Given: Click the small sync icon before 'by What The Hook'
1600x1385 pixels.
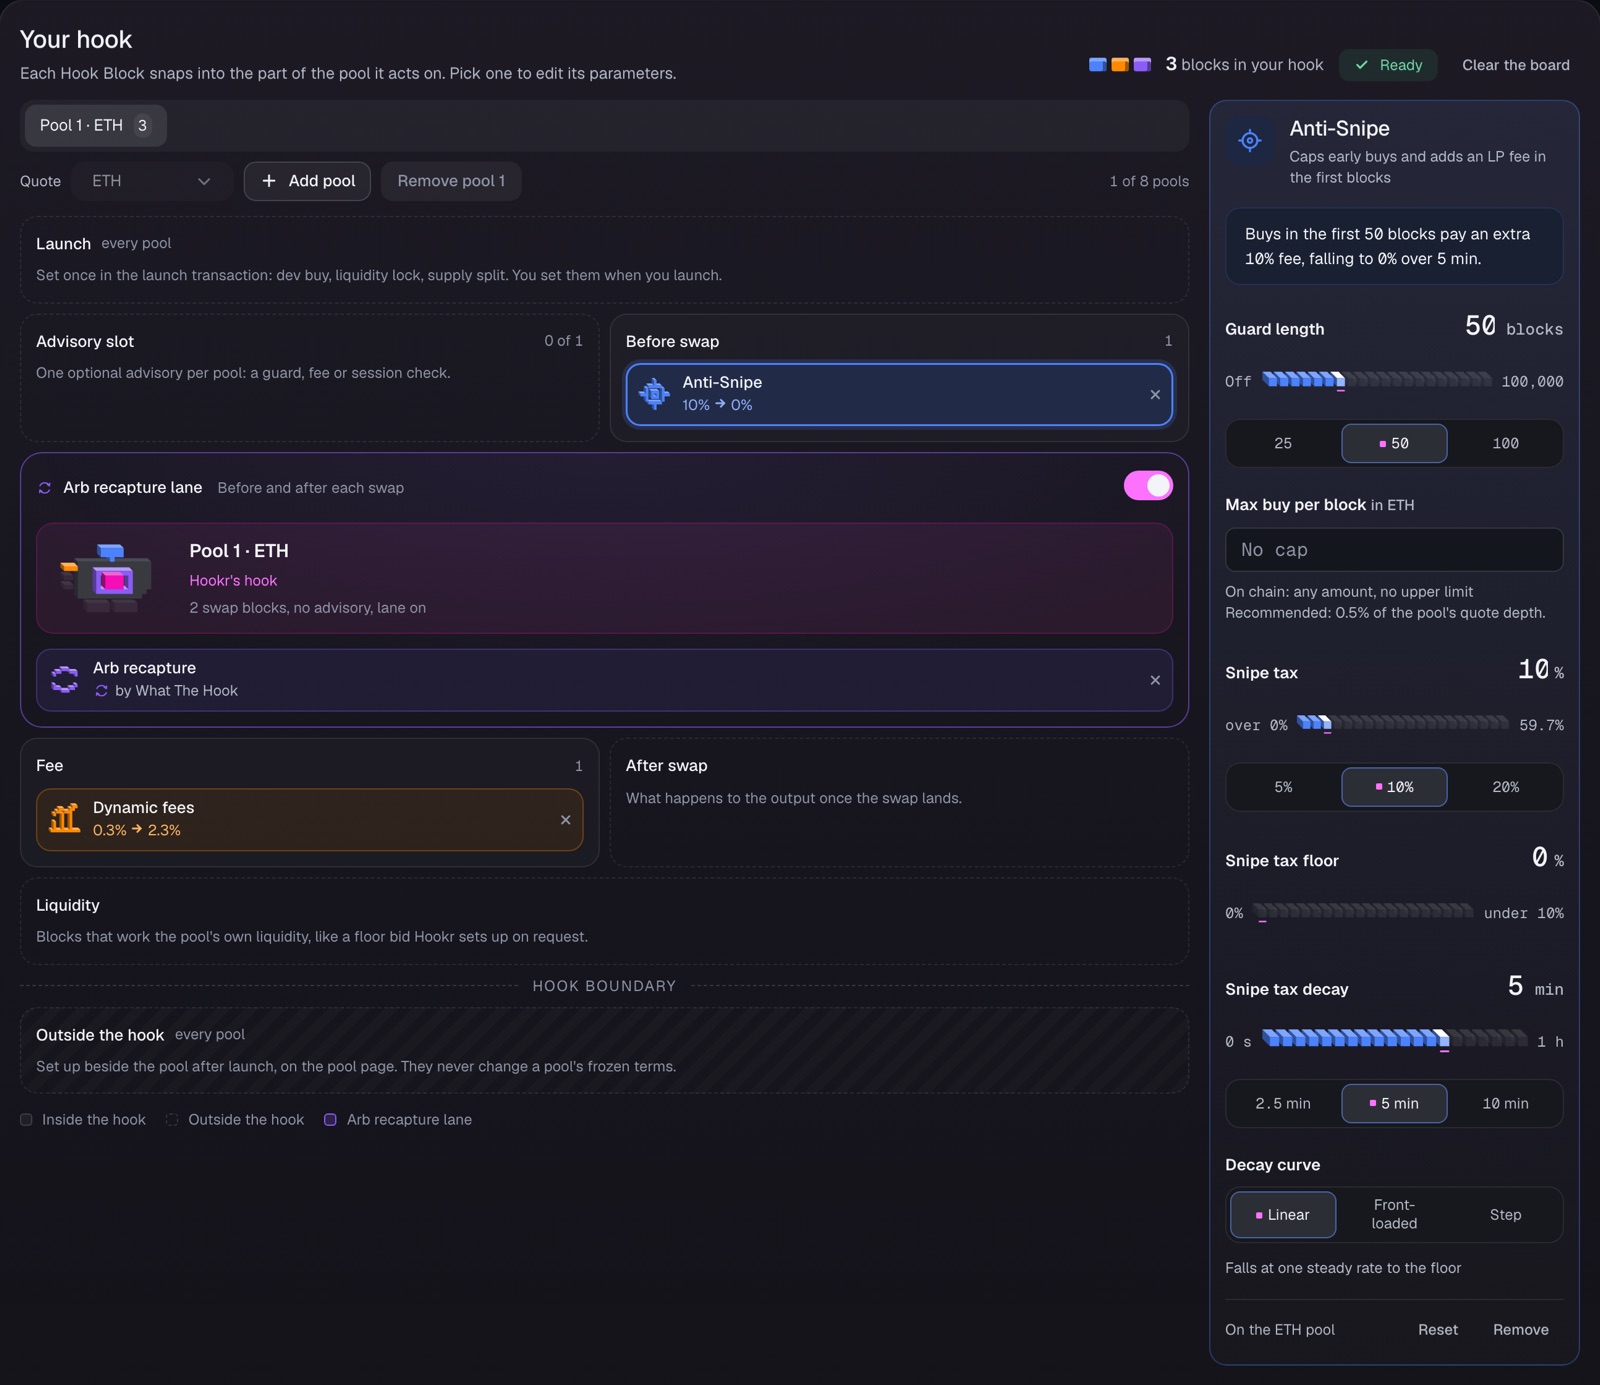Looking at the screenshot, I should point(101,691).
